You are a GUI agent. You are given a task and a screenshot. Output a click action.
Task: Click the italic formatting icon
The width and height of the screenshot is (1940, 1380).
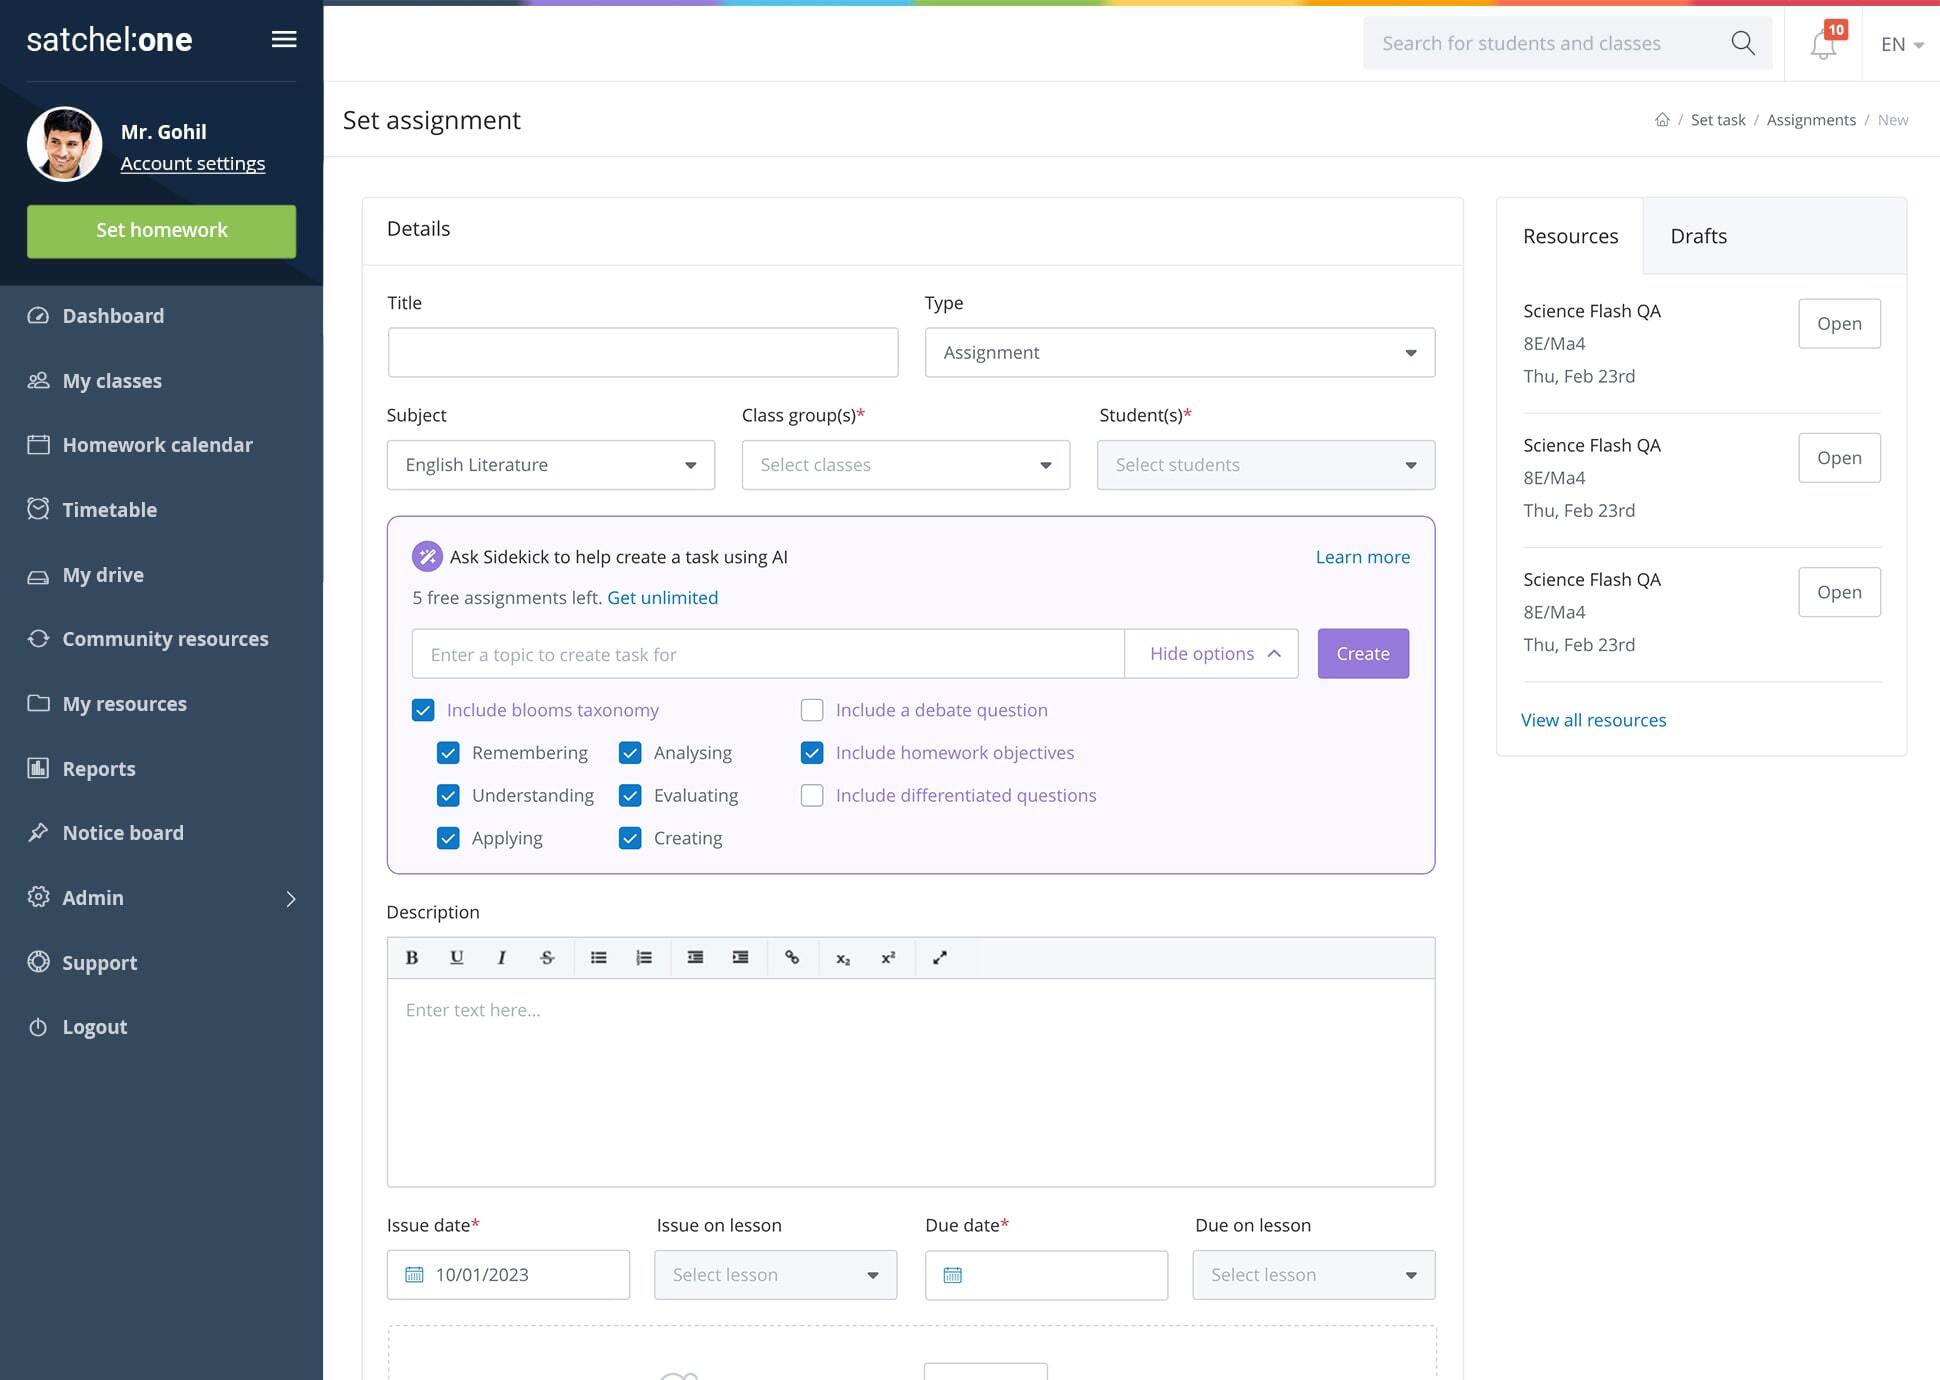coord(500,957)
